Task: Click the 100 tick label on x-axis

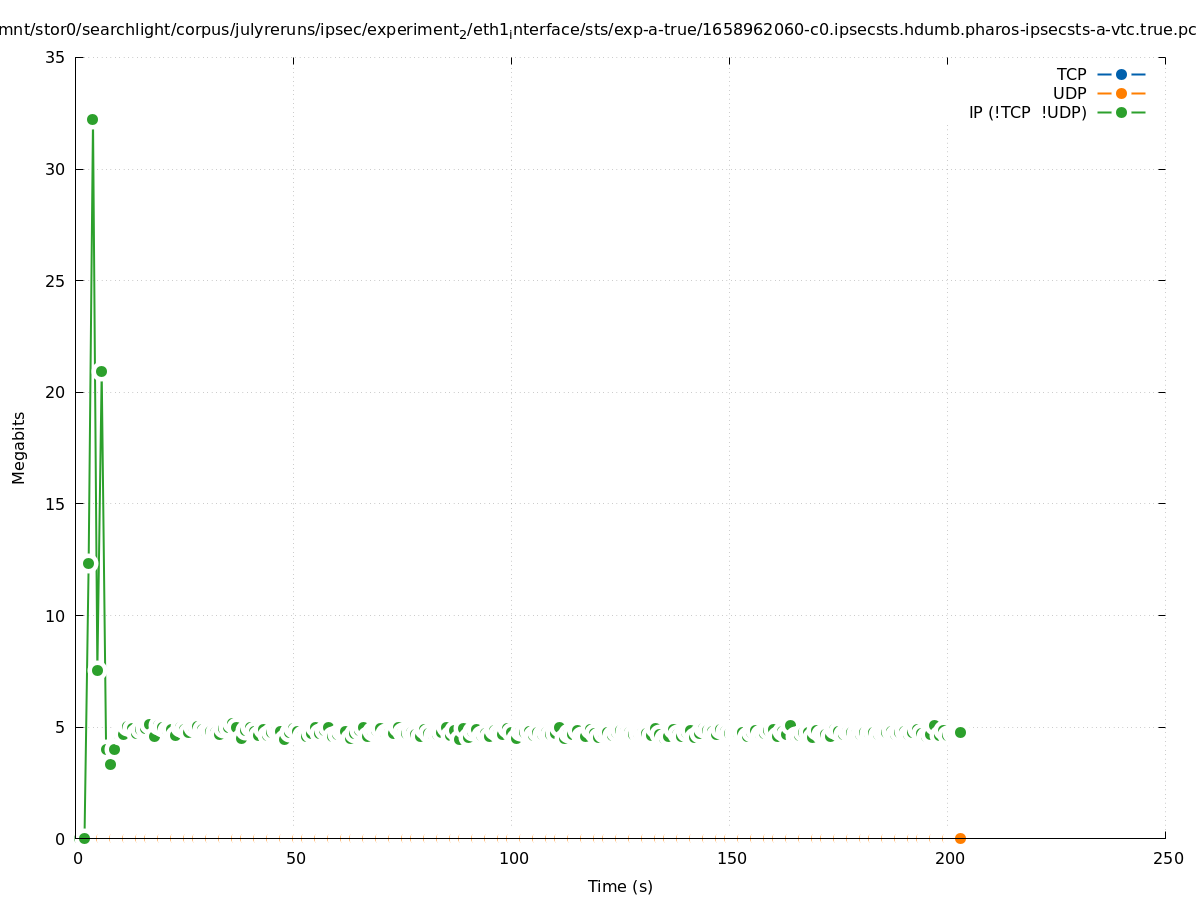Action: [x=512, y=858]
